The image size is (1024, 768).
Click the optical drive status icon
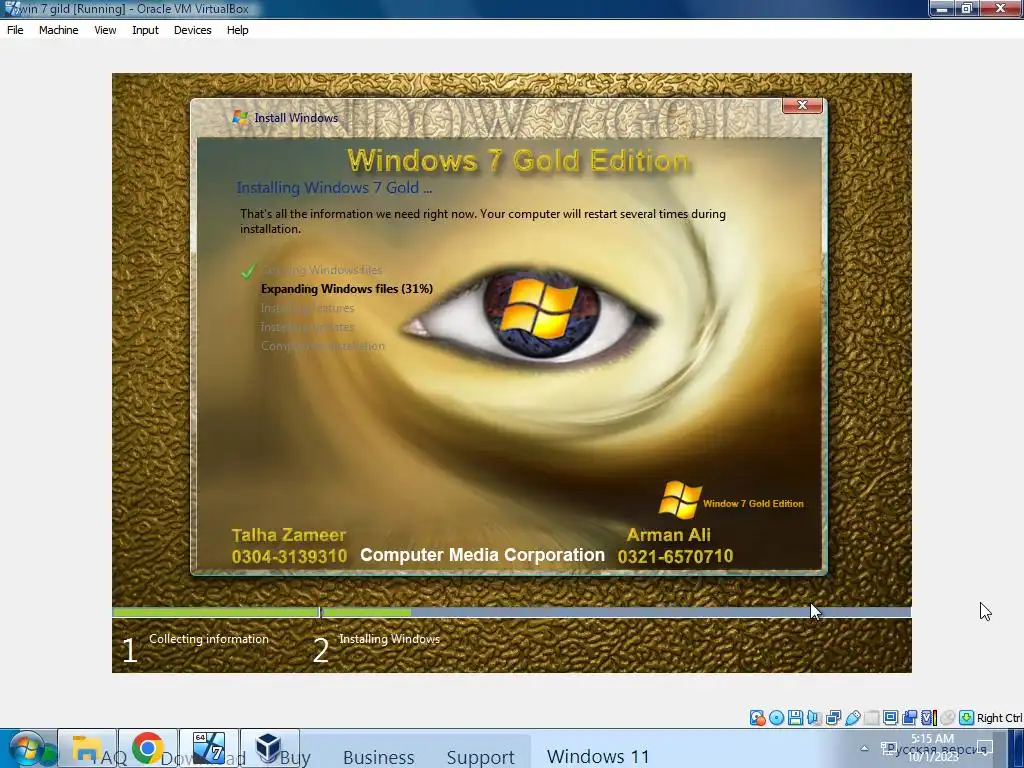(x=776, y=718)
